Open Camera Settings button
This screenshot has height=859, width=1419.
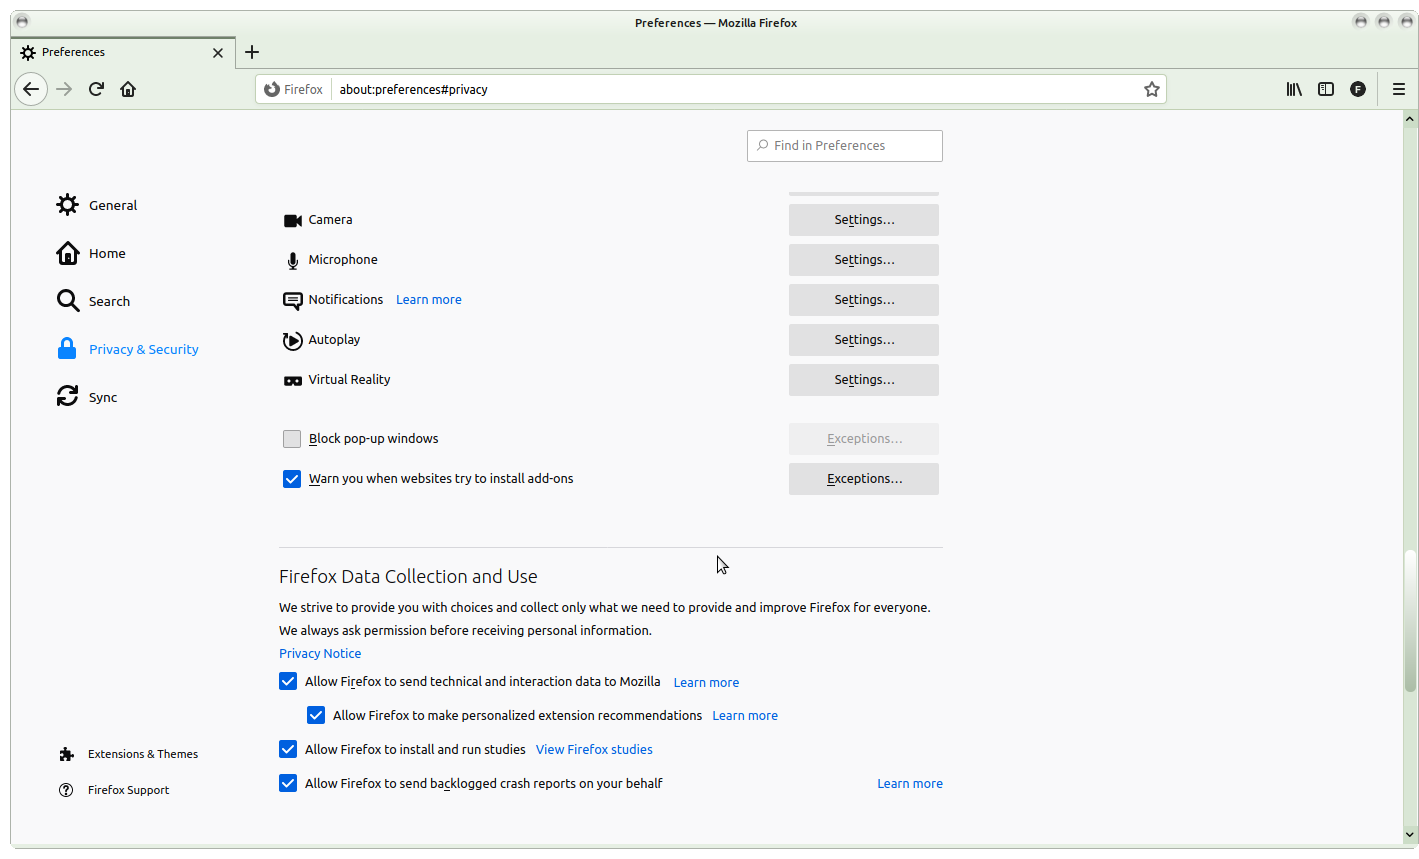click(x=864, y=220)
